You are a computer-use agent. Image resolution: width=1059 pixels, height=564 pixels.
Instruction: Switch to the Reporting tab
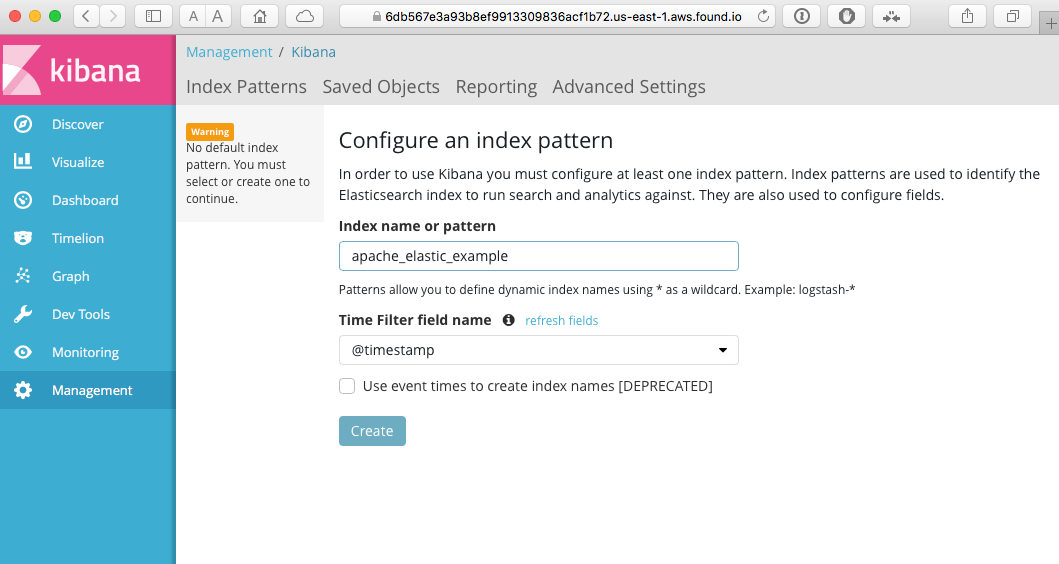[x=496, y=86]
